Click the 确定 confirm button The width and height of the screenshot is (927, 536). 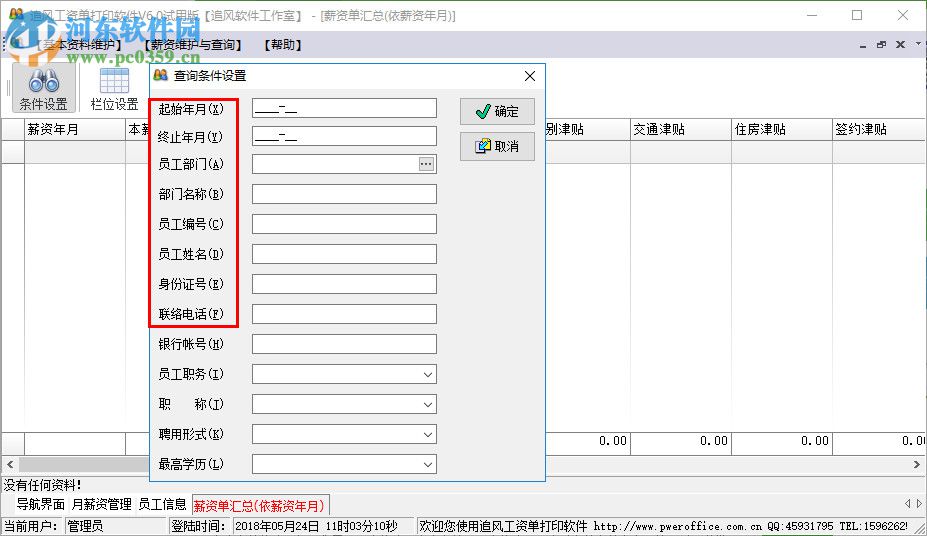pos(497,111)
